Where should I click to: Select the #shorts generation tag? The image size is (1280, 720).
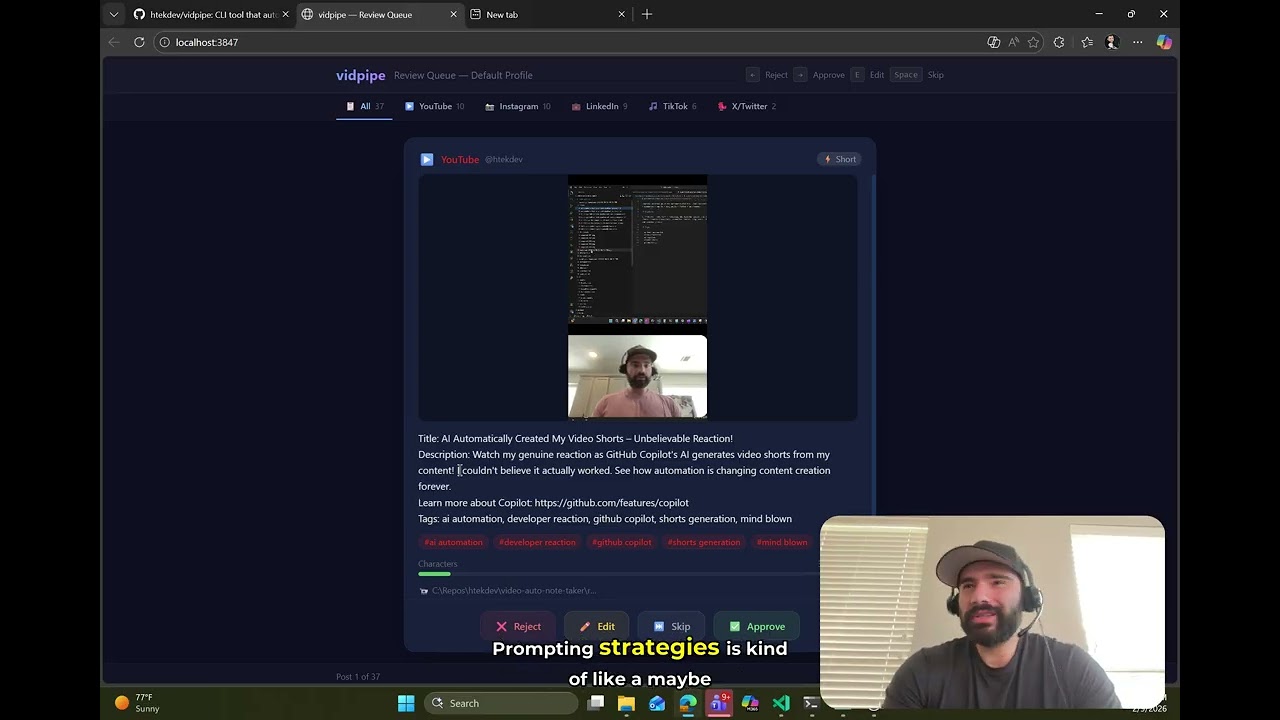point(704,542)
